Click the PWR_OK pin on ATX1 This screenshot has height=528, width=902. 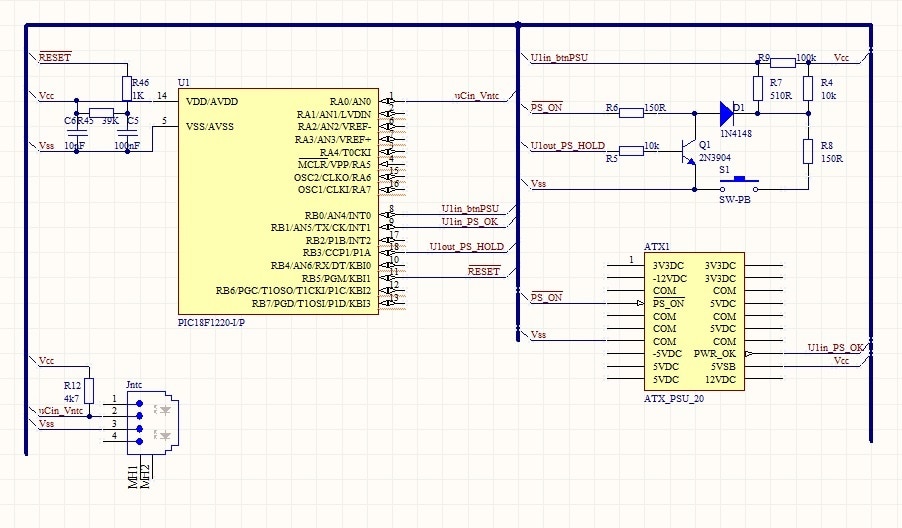coord(716,353)
